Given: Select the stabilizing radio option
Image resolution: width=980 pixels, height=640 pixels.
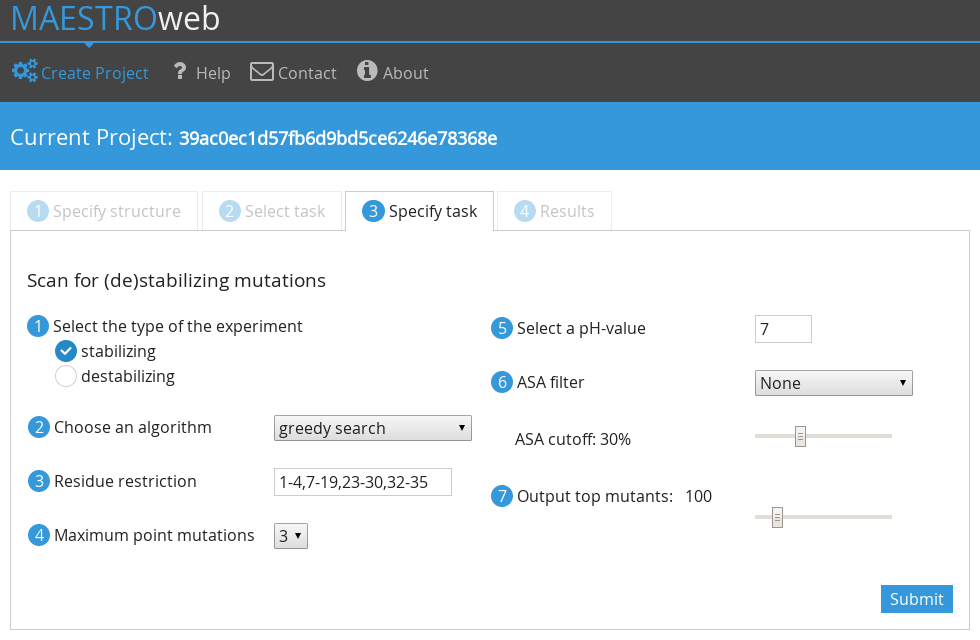Looking at the screenshot, I should tap(66, 351).
